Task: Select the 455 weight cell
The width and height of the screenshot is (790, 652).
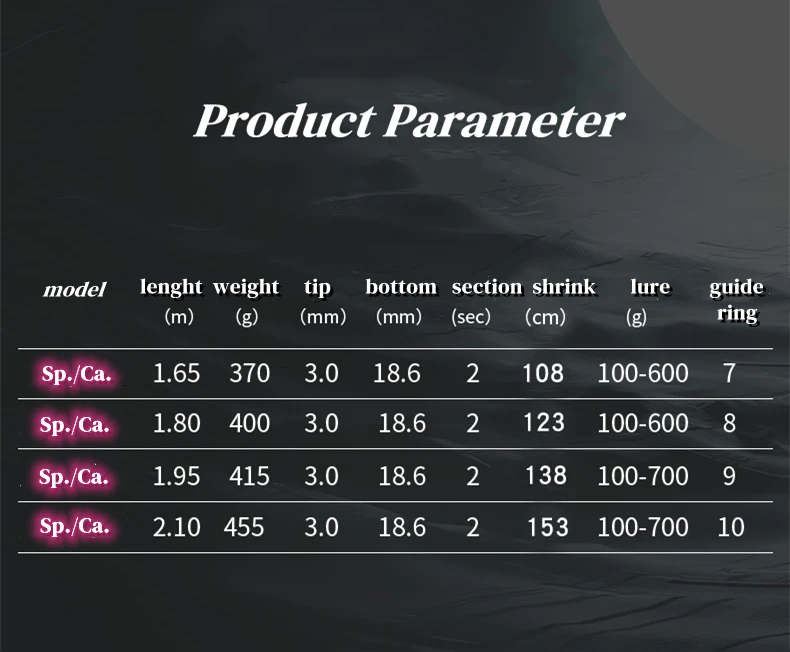Action: (x=245, y=526)
